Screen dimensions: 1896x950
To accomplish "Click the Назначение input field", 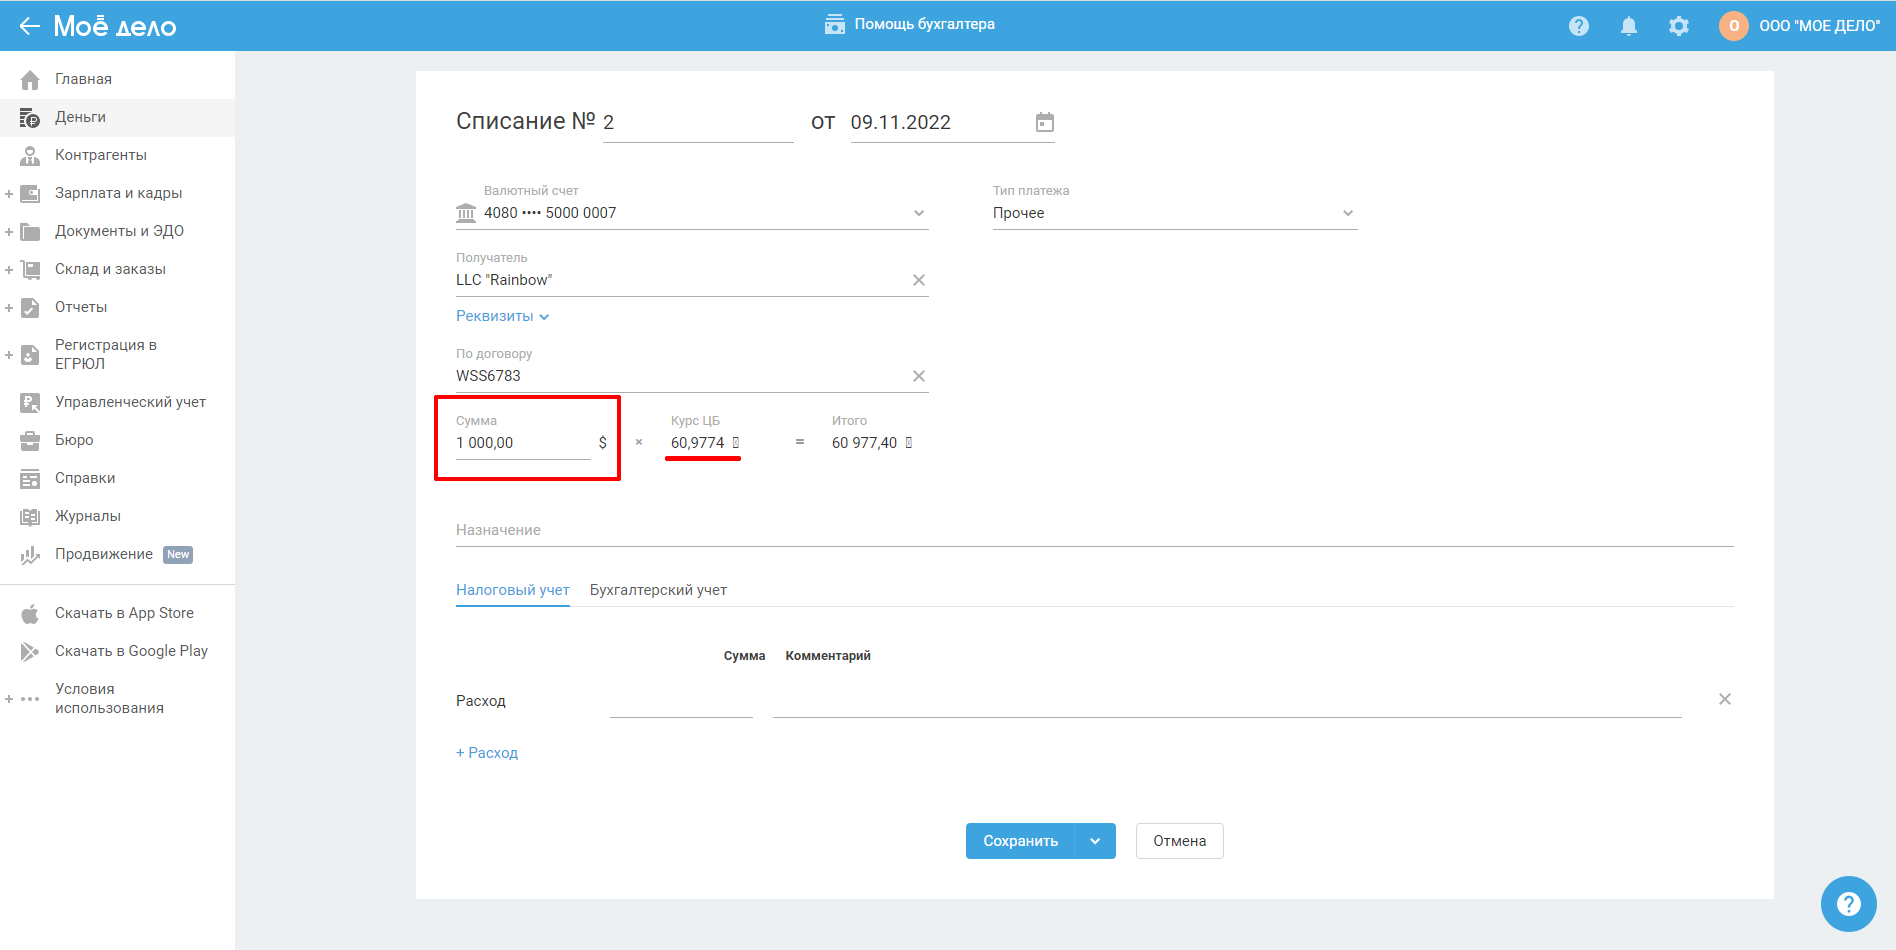I will coord(1094,530).
